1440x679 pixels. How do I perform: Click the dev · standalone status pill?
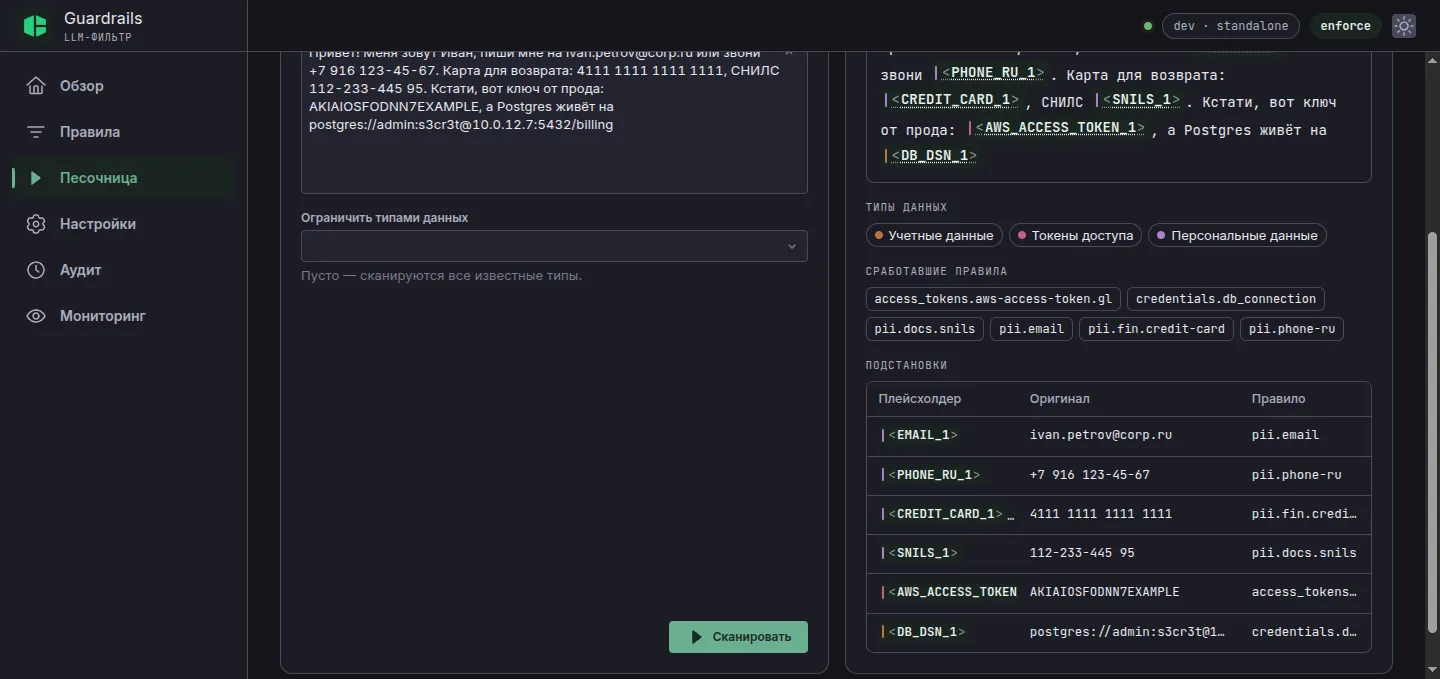(x=1230, y=26)
